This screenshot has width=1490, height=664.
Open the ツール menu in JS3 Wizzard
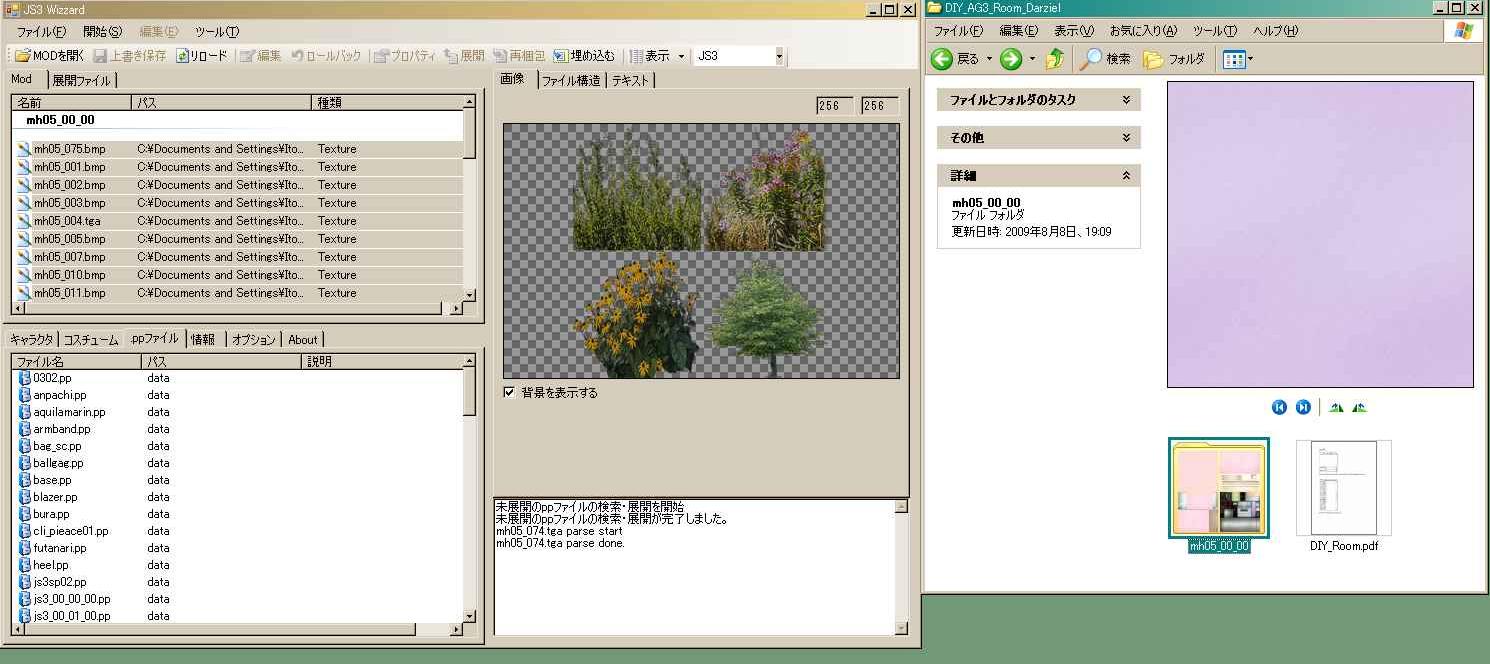pyautogui.click(x=216, y=32)
